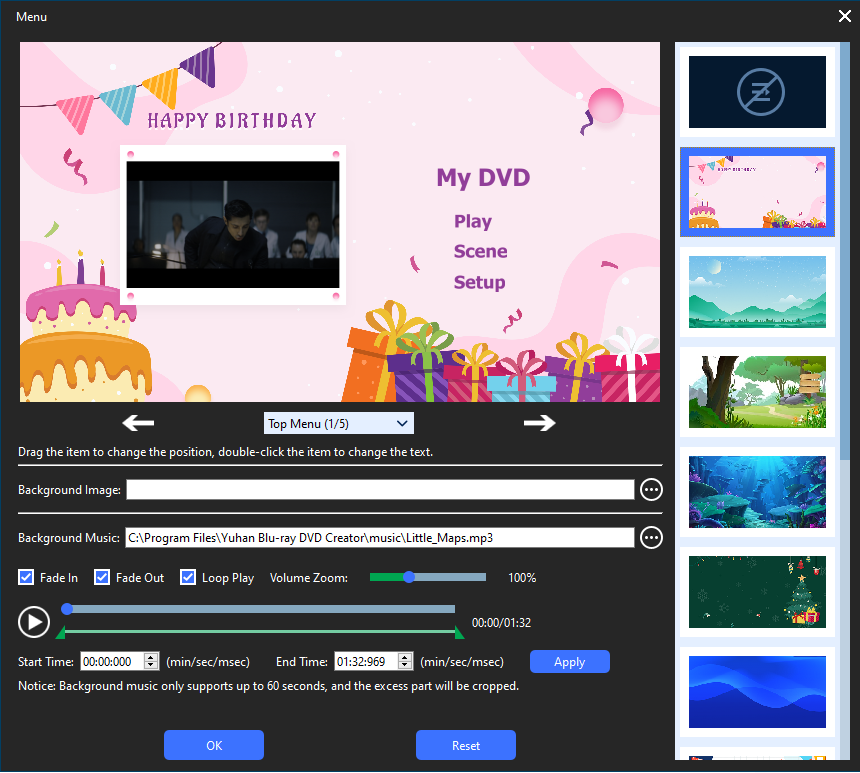The height and width of the screenshot is (773, 860).
Task: Click the Background Image path field
Action: pos(380,489)
